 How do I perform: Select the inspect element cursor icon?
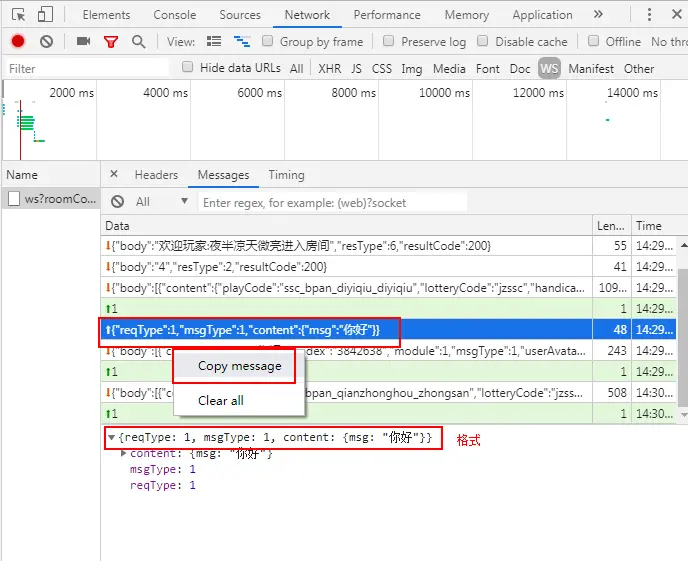[x=18, y=15]
